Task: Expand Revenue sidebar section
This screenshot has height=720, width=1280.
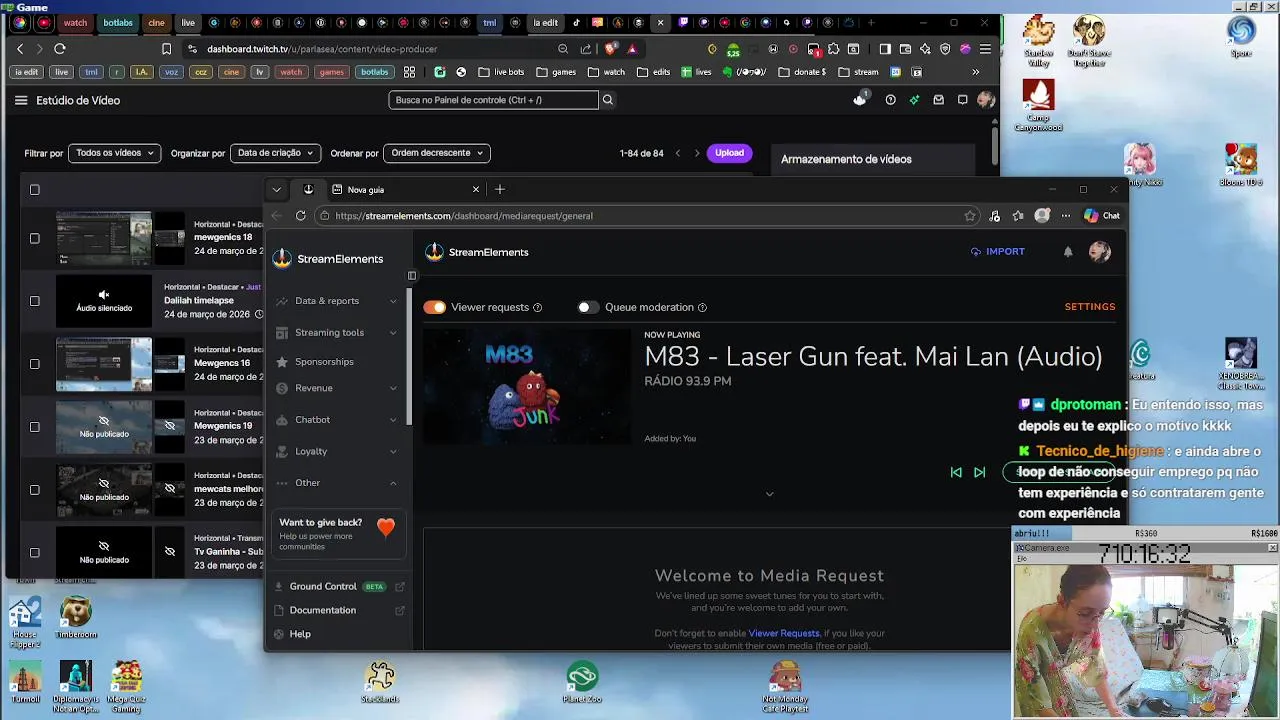Action: 336,388
